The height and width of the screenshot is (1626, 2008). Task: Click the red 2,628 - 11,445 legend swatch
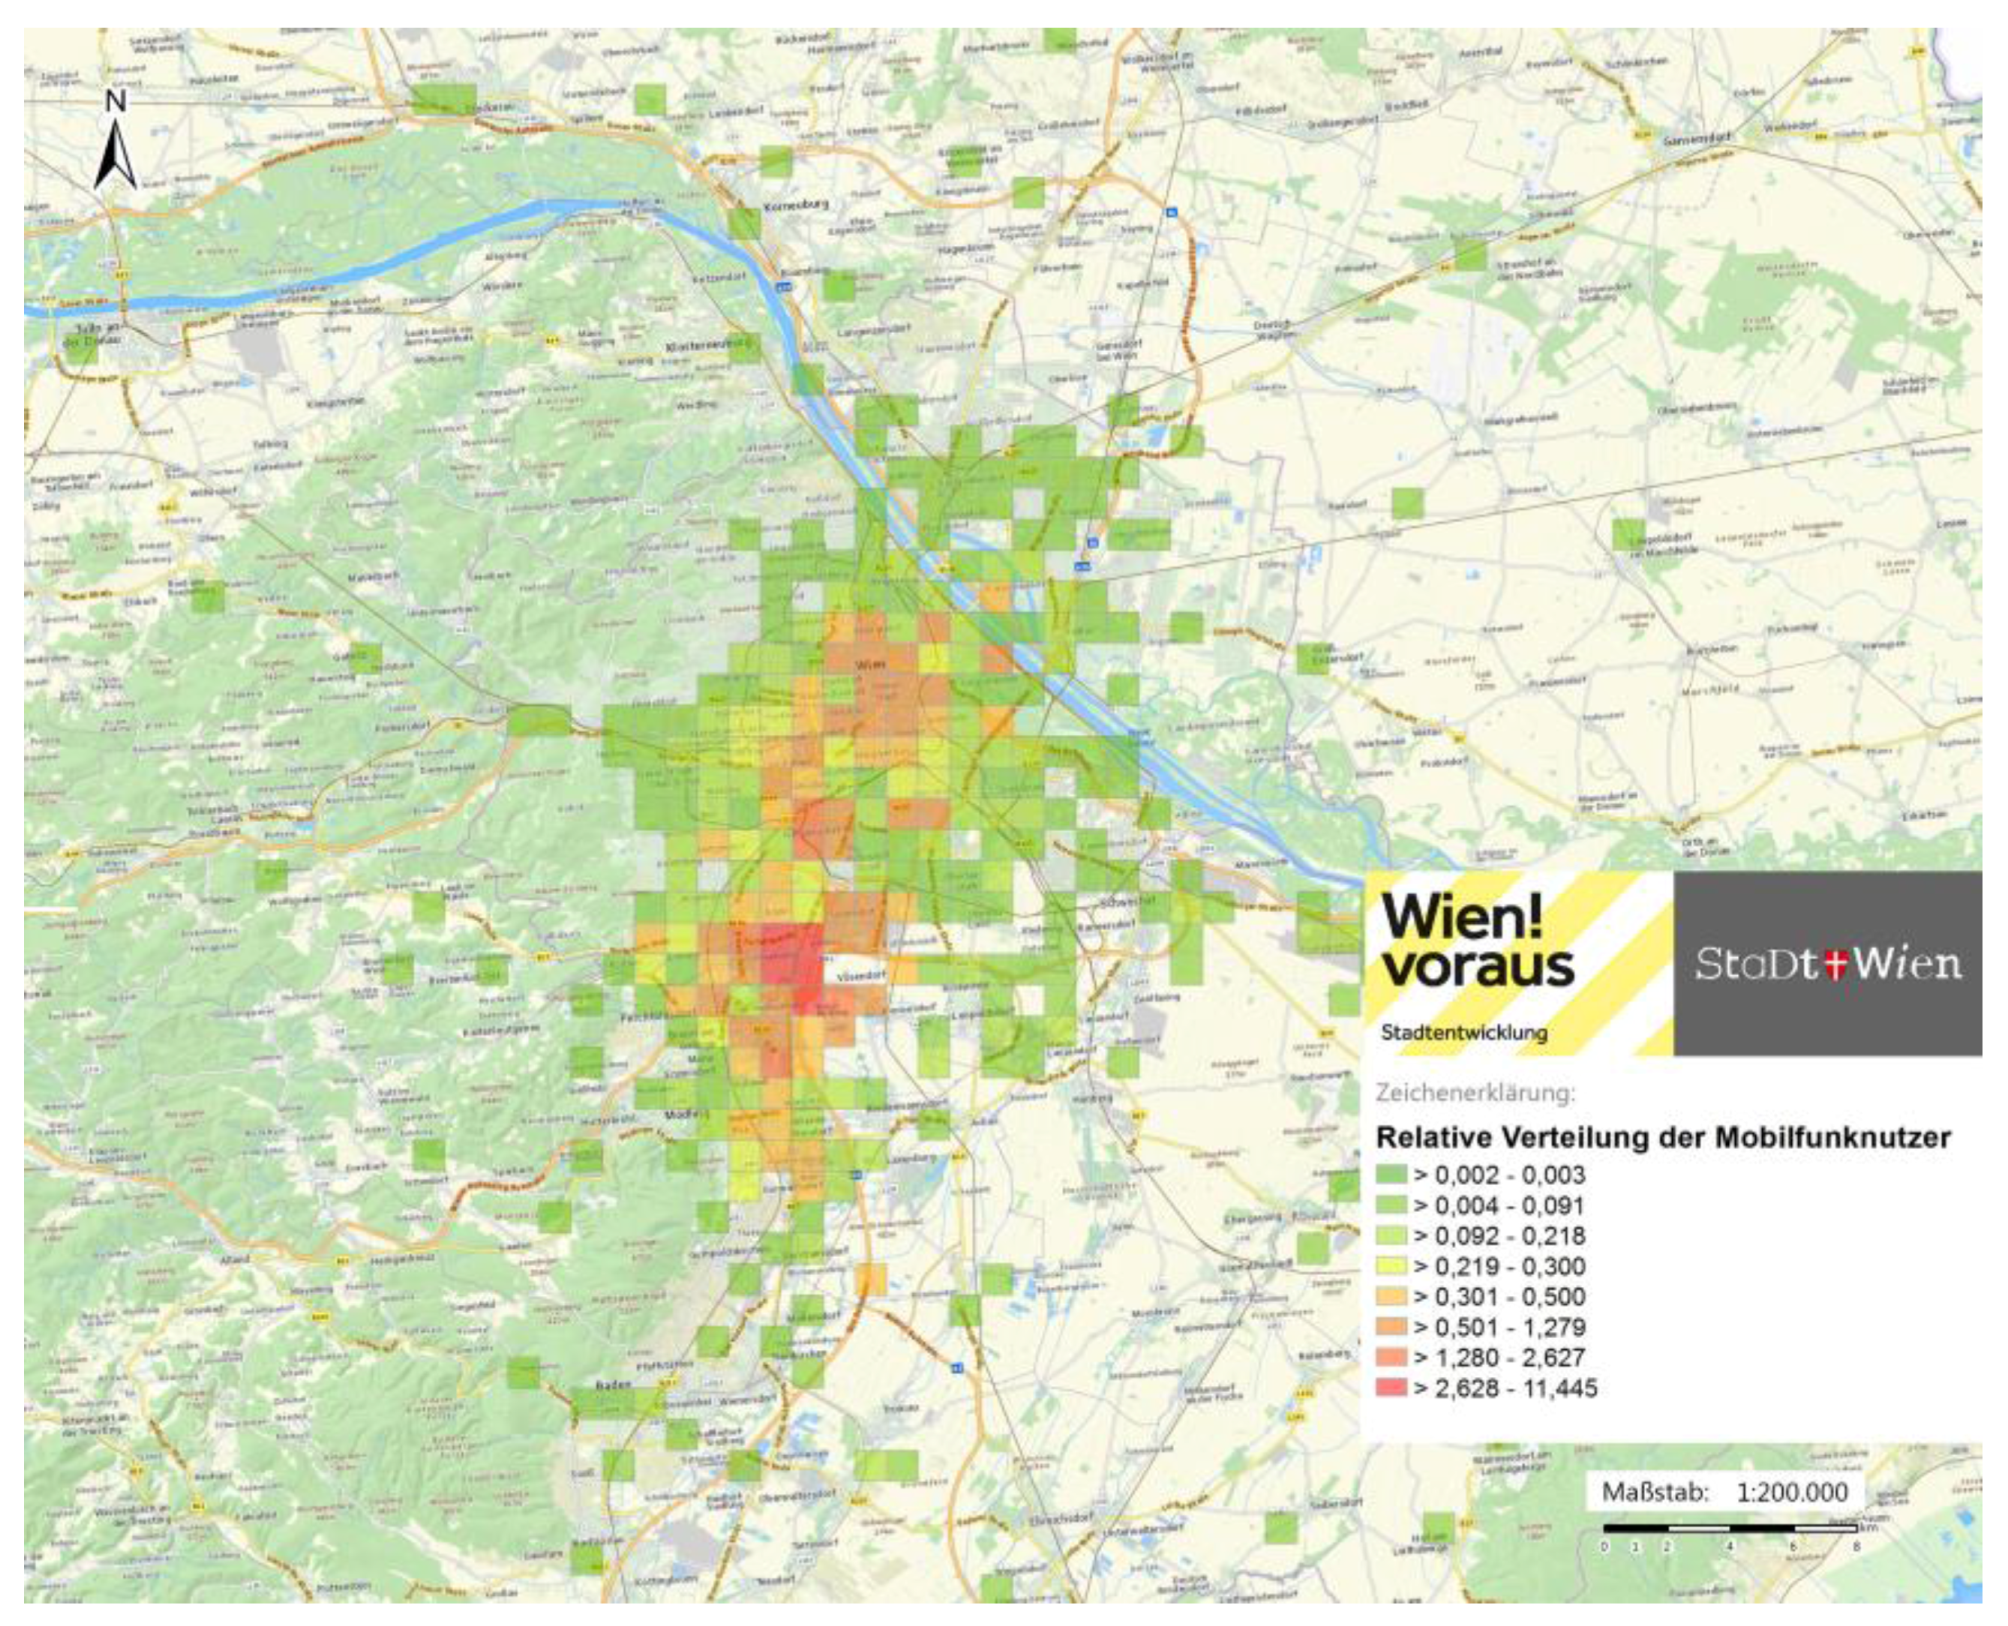point(1391,1388)
